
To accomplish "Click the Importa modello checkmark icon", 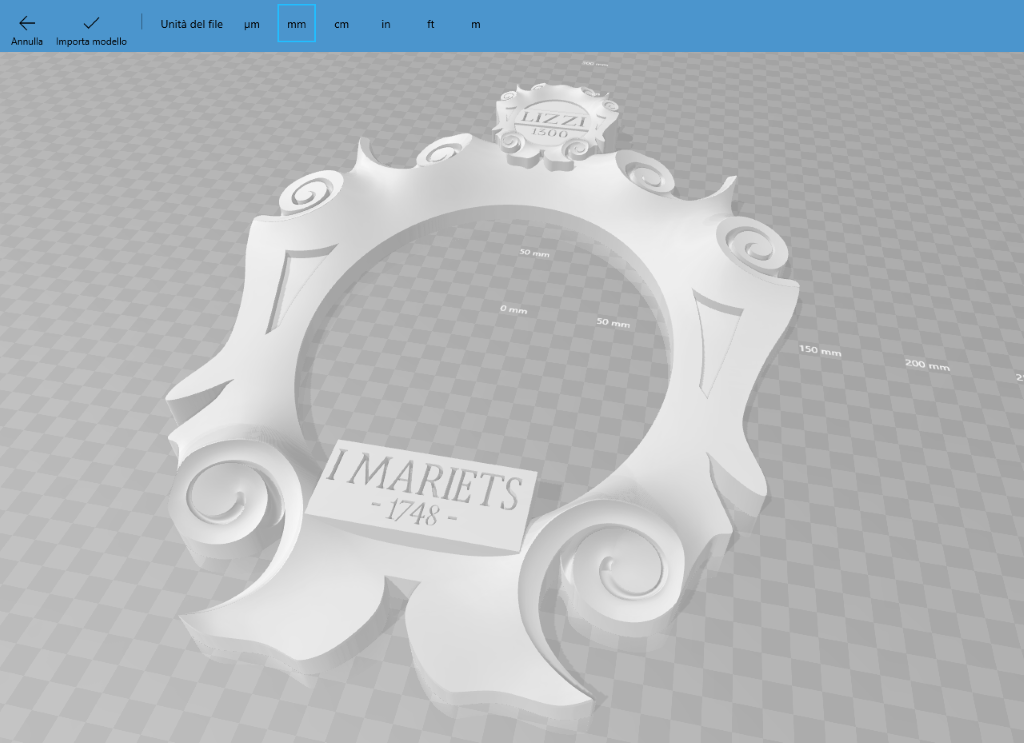I will 91,22.
